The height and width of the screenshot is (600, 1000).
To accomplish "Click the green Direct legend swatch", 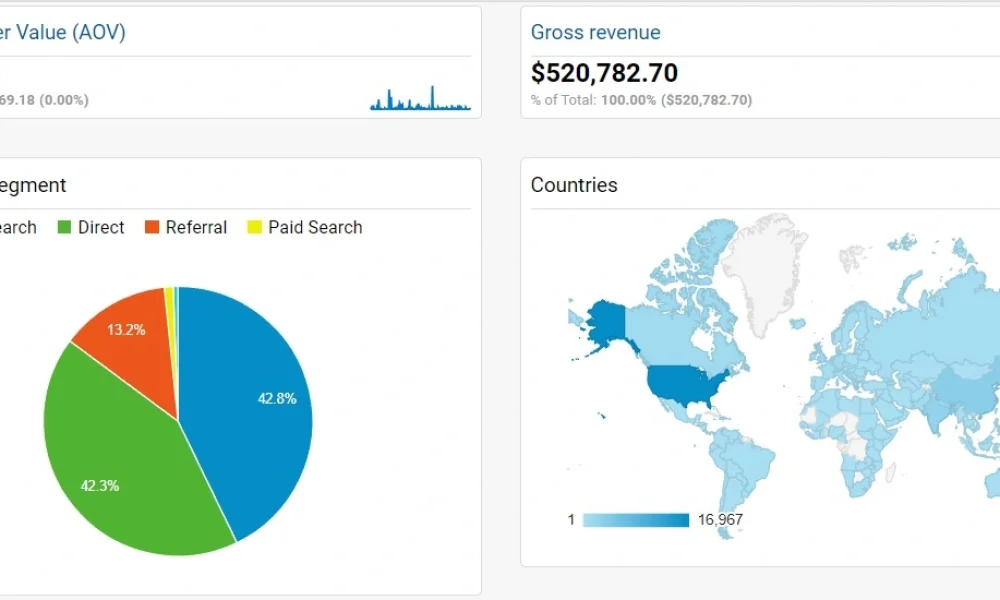I will 65,228.
